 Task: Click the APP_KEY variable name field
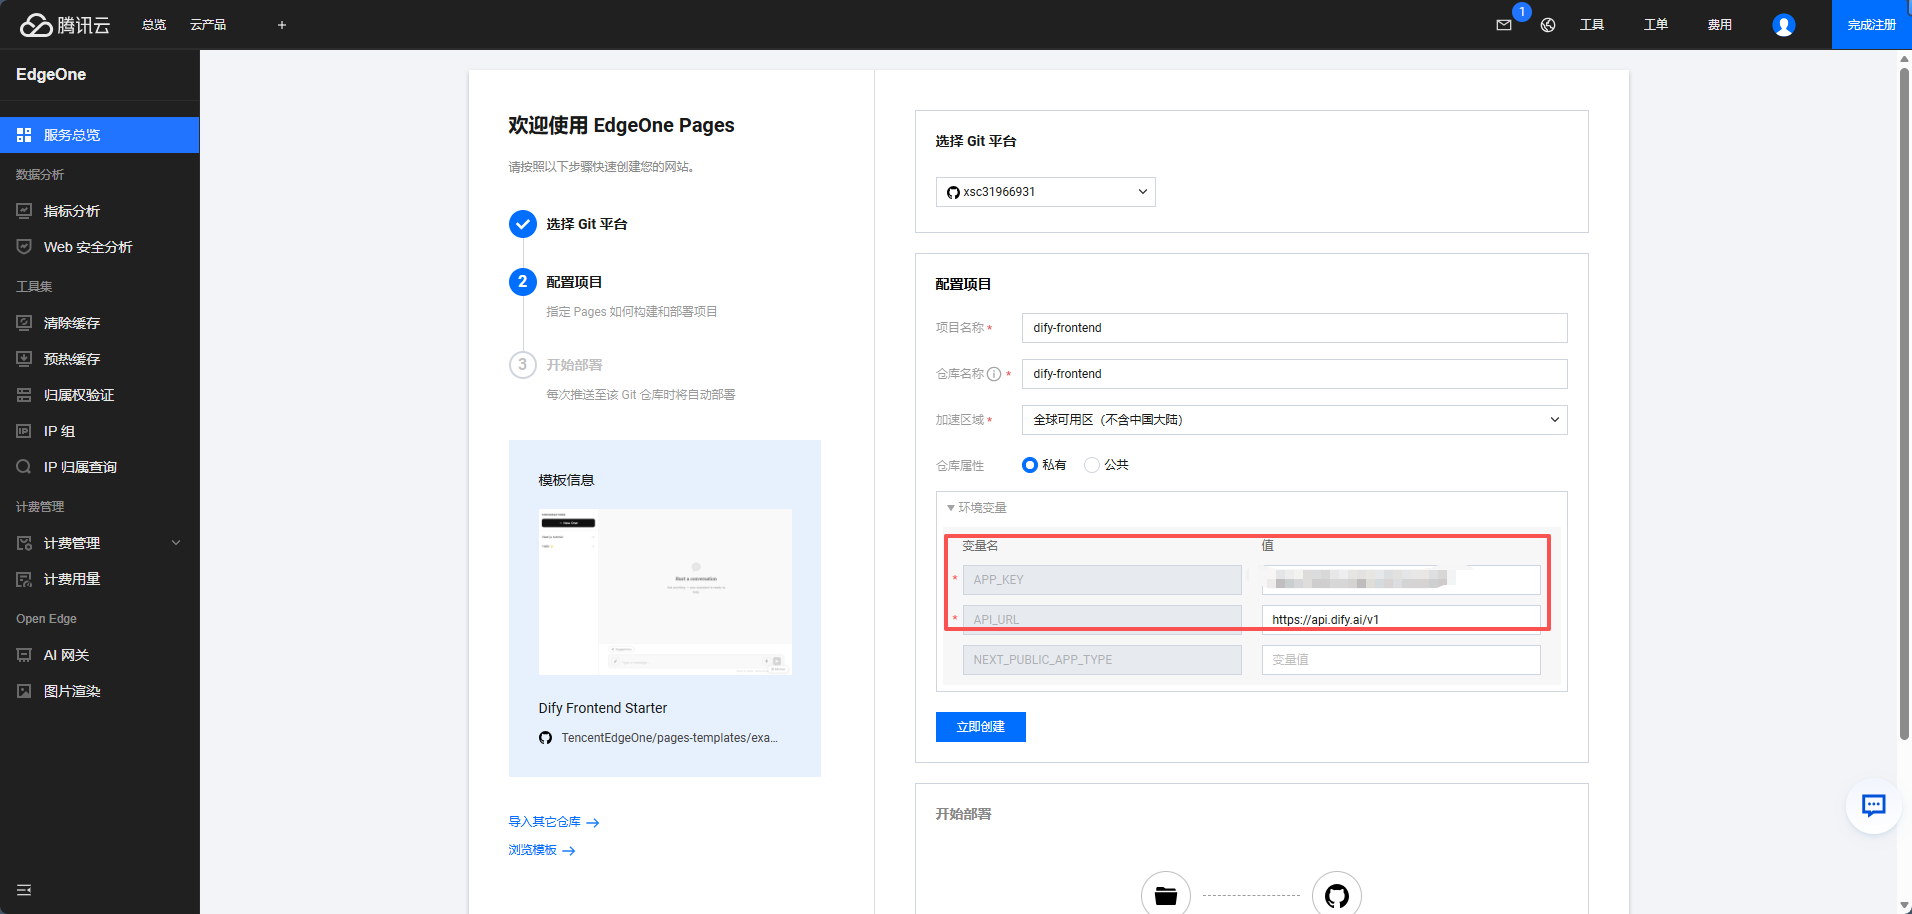pyautogui.click(x=1102, y=580)
